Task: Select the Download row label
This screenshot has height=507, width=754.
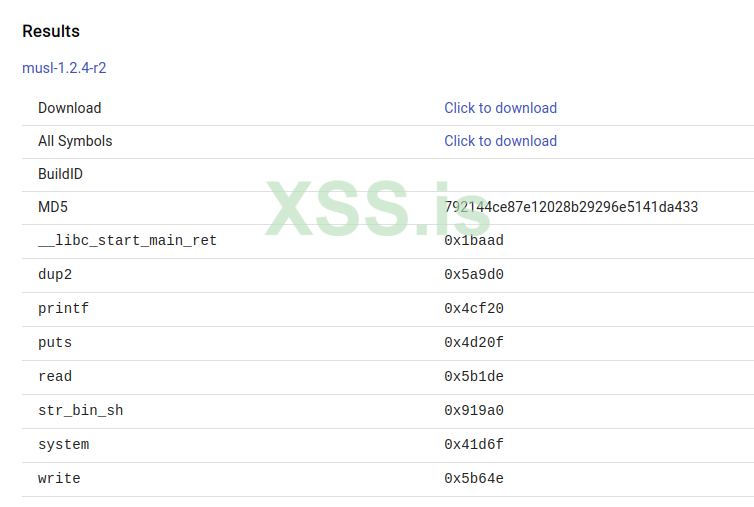Action: [70, 108]
